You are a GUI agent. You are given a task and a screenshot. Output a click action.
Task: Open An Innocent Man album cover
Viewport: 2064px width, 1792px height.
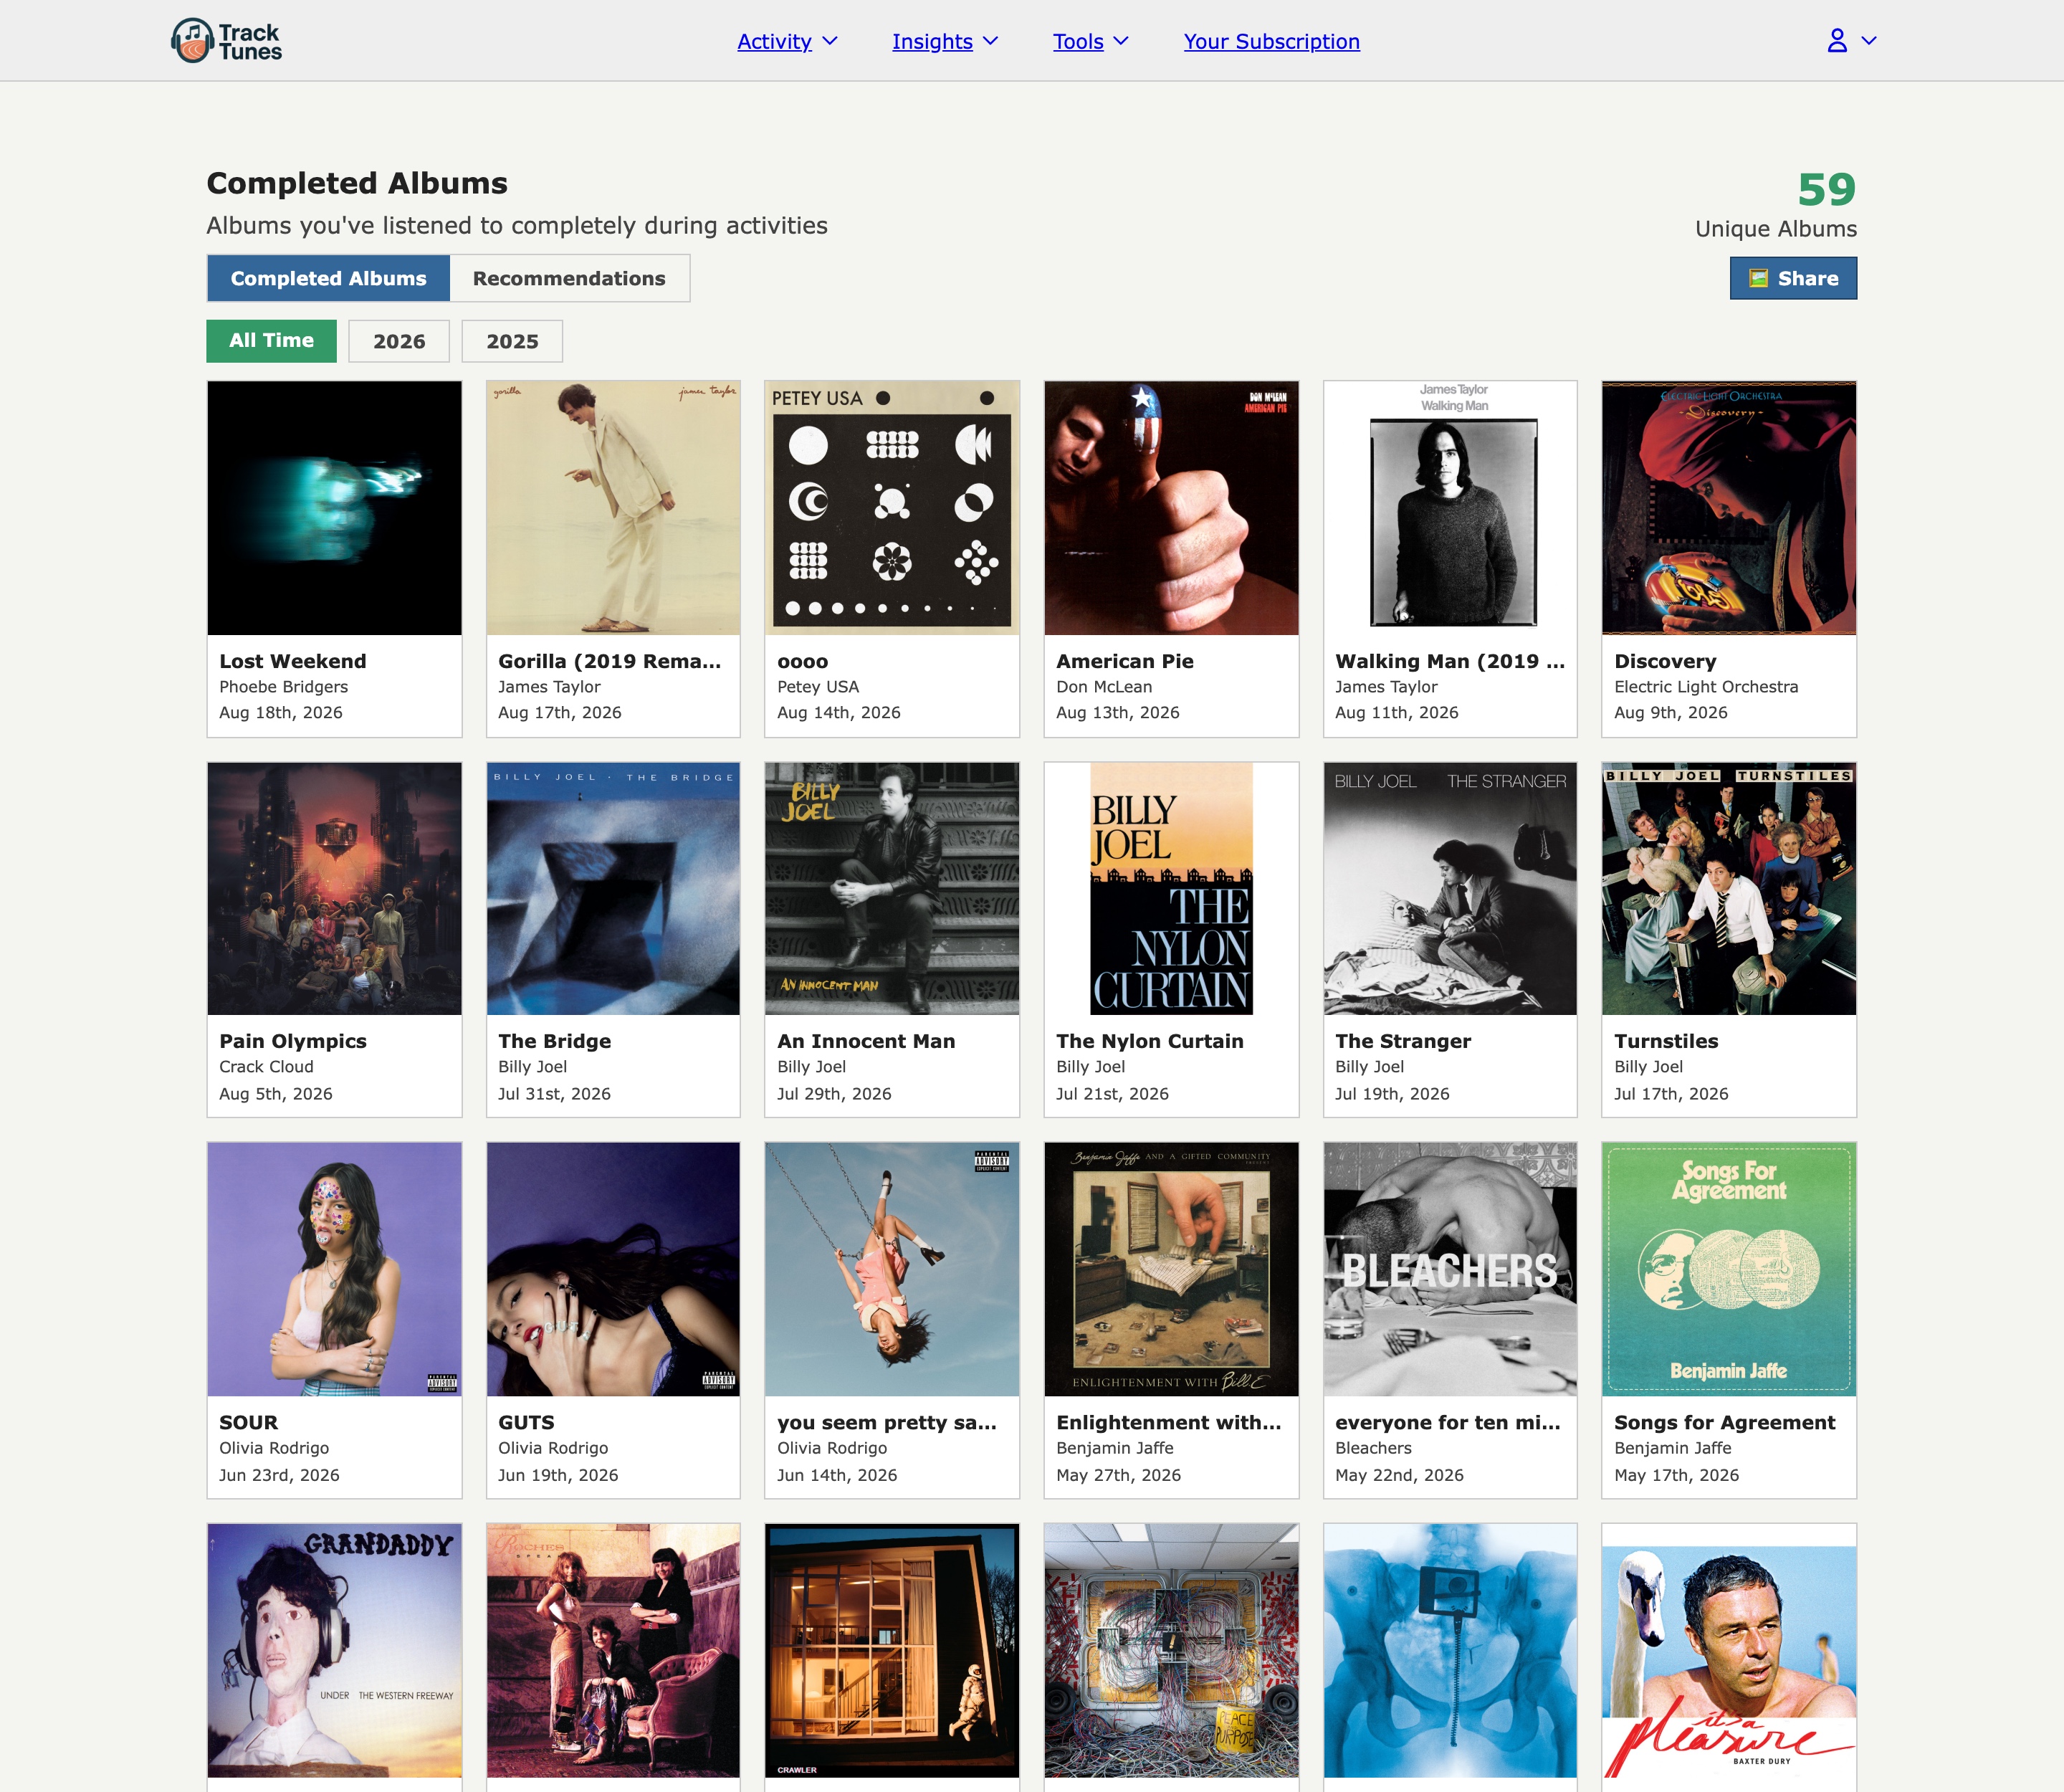pos(892,889)
